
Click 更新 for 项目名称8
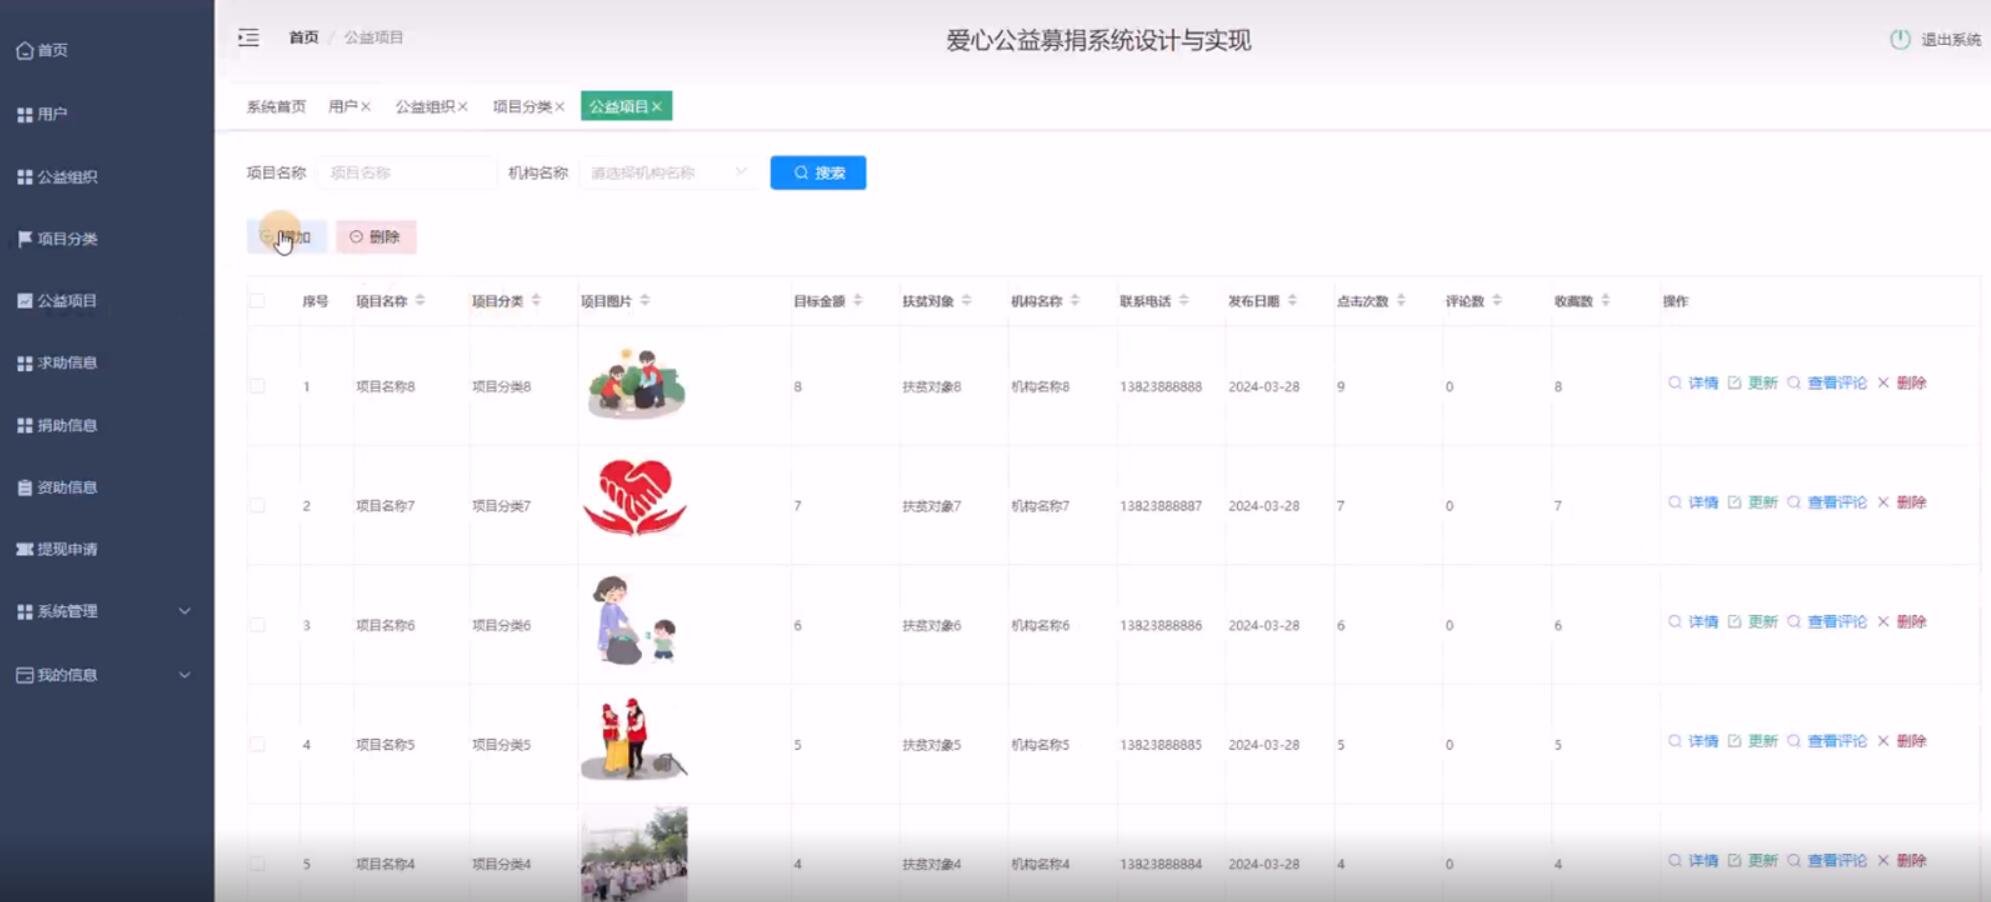click(1753, 383)
